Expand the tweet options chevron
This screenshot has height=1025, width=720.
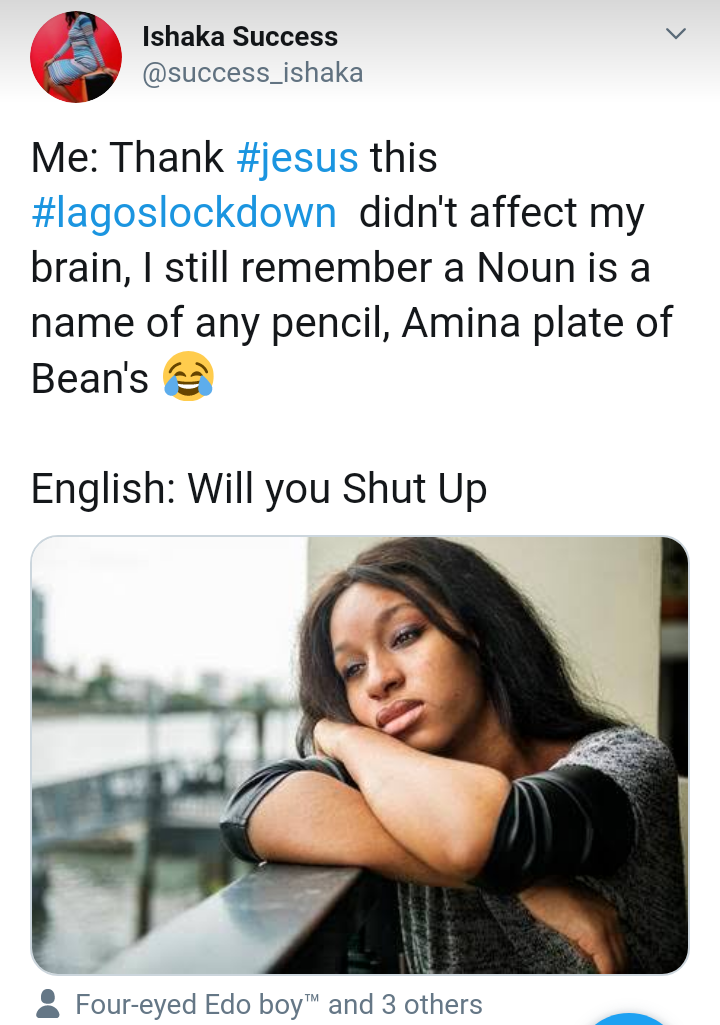tap(676, 35)
